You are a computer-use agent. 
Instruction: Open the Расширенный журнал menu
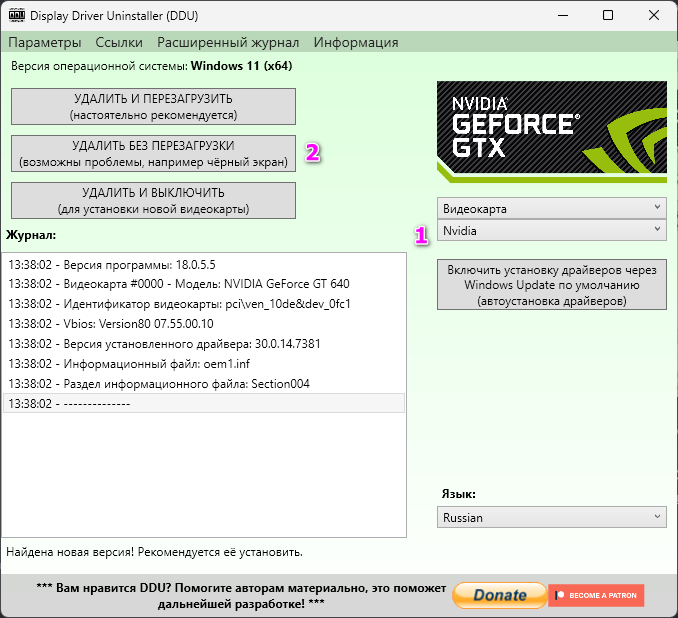click(228, 42)
